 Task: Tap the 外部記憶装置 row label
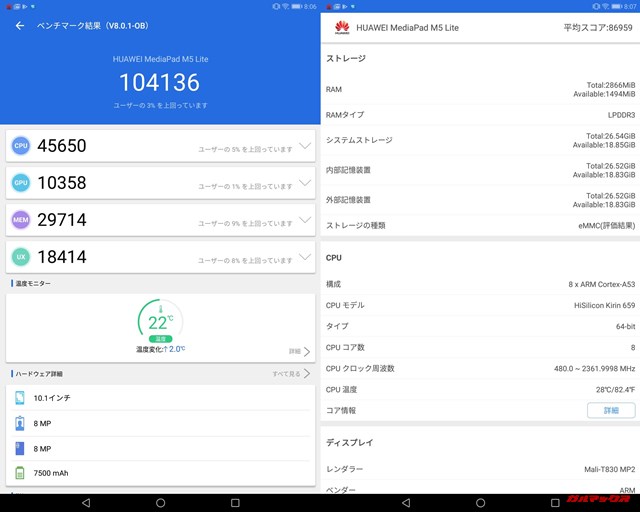coord(348,200)
